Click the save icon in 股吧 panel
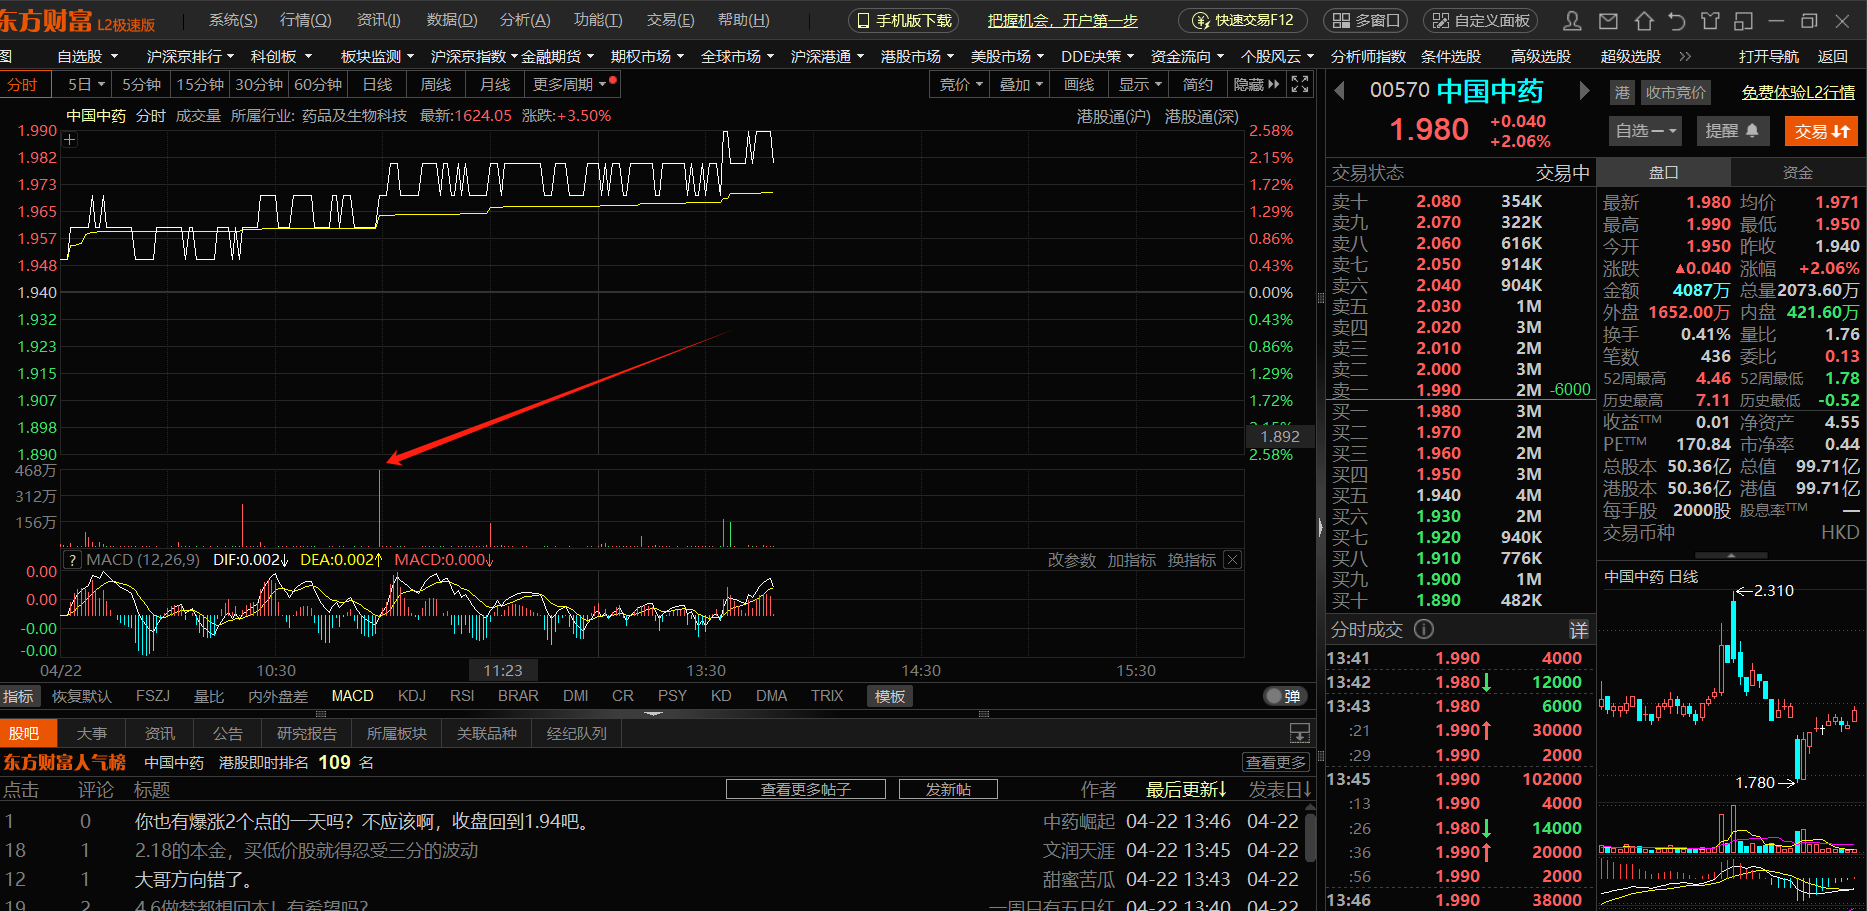This screenshot has height=911, width=1867. [x=1300, y=733]
